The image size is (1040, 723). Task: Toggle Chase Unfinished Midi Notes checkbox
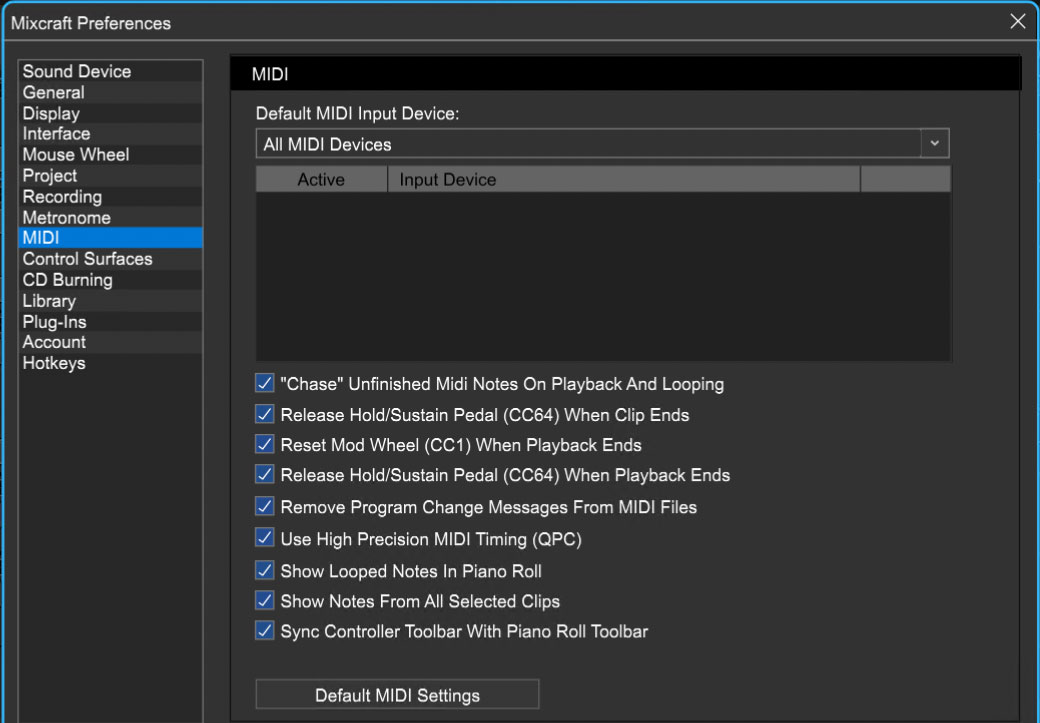265,383
